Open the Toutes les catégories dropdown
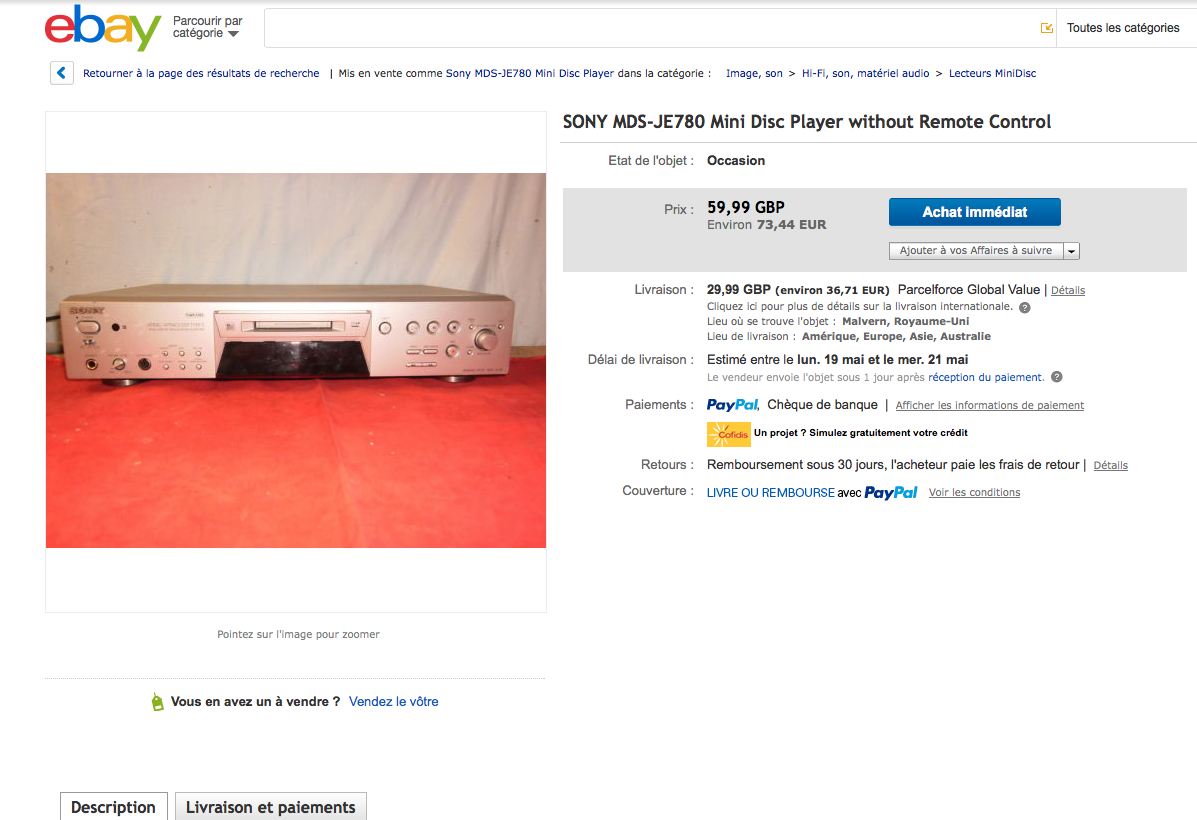The height and width of the screenshot is (820, 1197). pos(1123,28)
